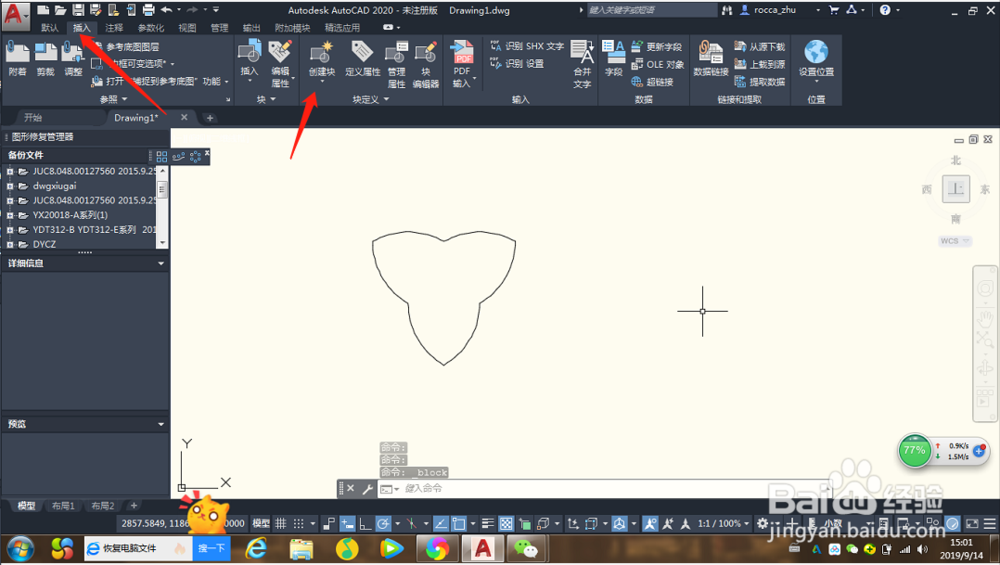Click the Undo arrow icon
This screenshot has height=565, width=1000.
tap(166, 10)
